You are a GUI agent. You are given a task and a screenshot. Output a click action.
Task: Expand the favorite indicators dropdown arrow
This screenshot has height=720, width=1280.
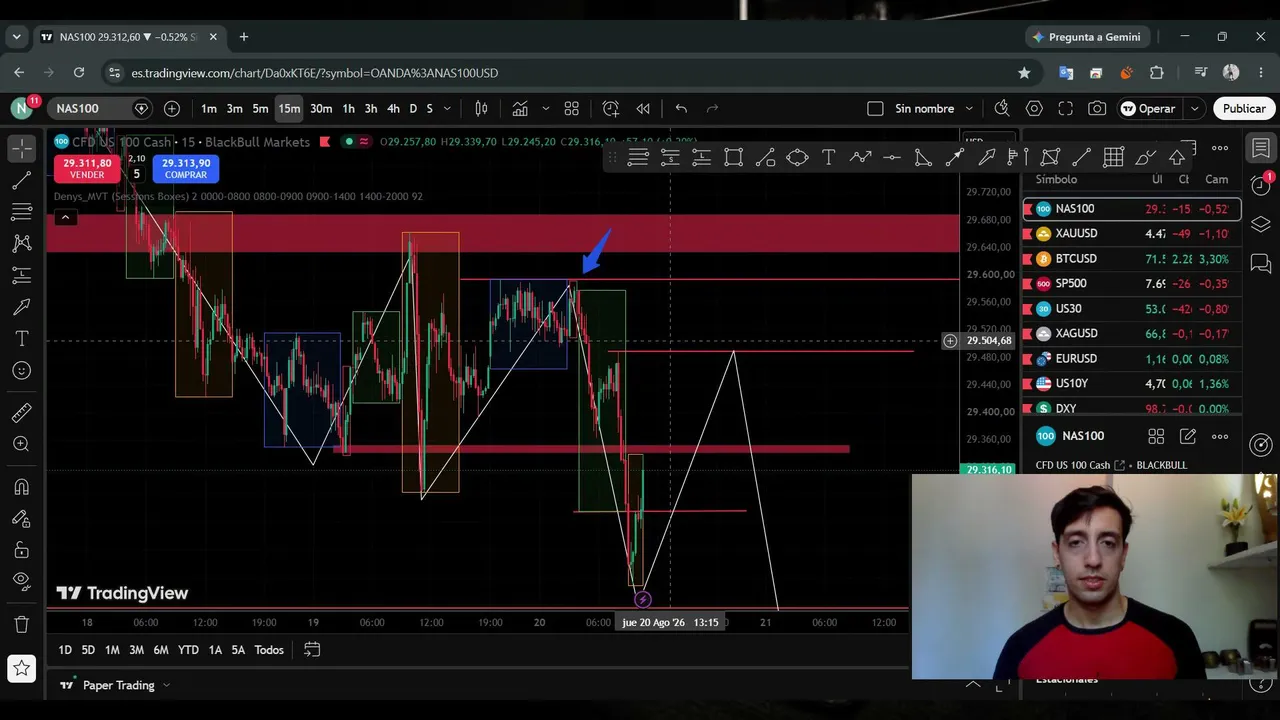click(x=545, y=108)
